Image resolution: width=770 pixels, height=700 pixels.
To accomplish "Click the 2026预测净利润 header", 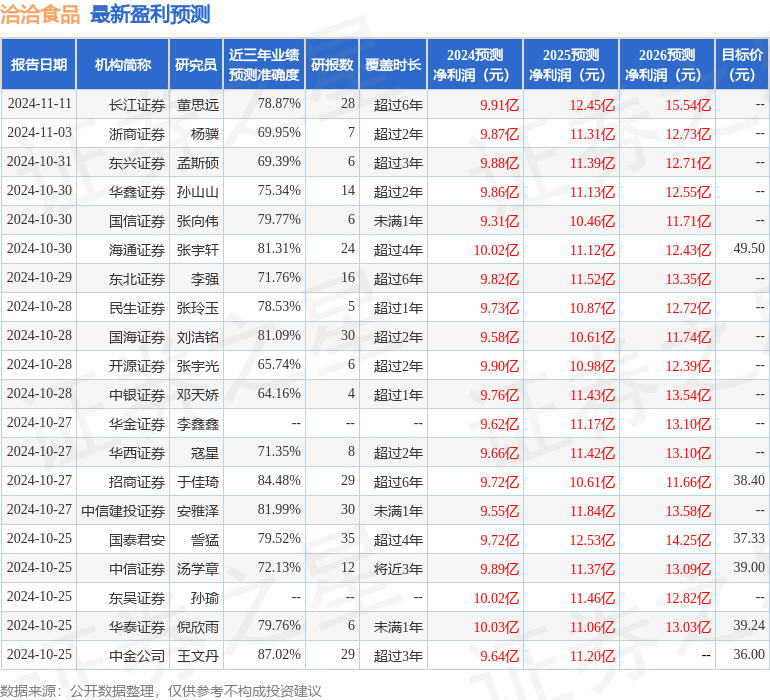I will pos(667,64).
